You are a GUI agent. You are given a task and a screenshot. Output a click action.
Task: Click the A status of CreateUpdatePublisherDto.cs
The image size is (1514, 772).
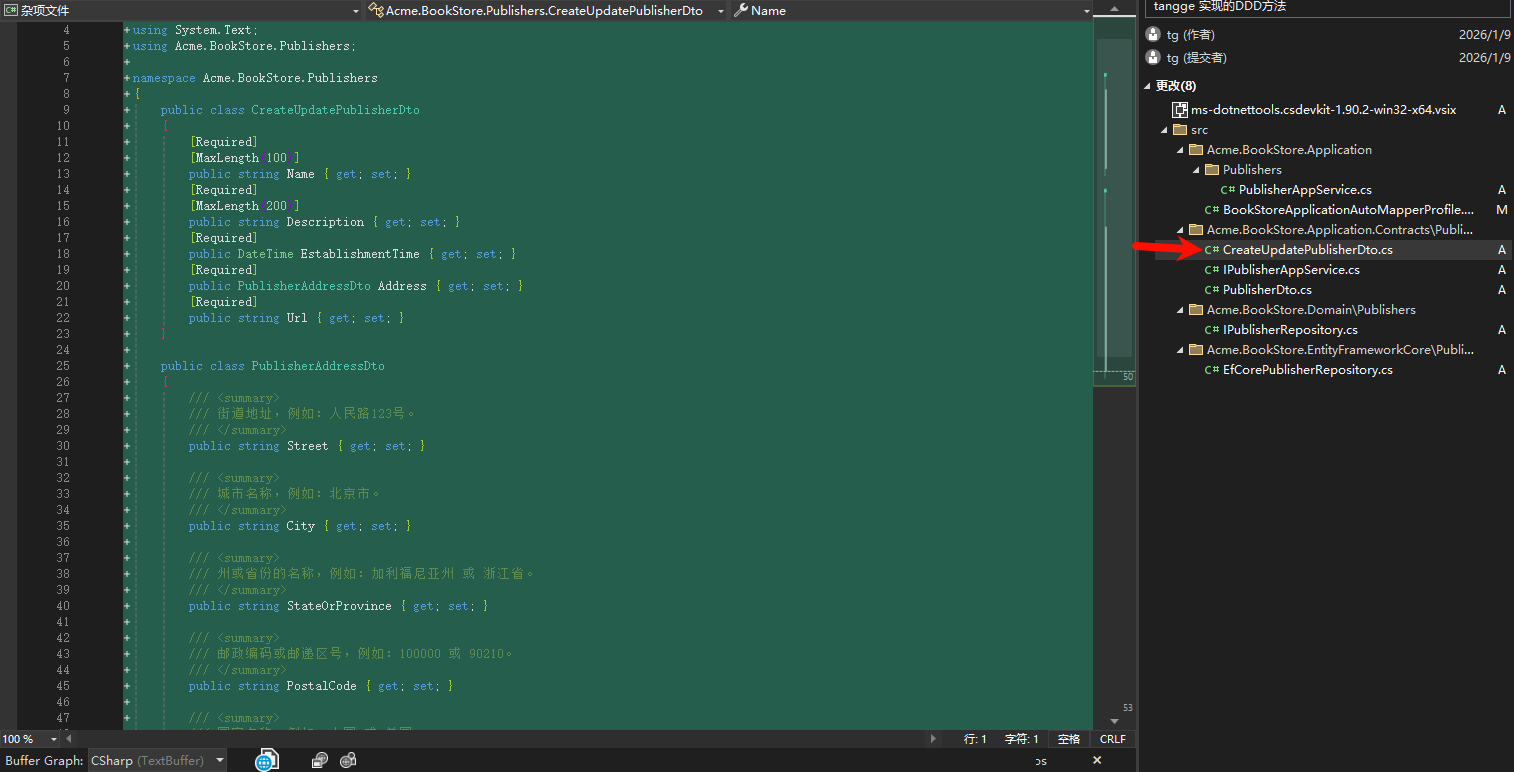pyautogui.click(x=1502, y=250)
